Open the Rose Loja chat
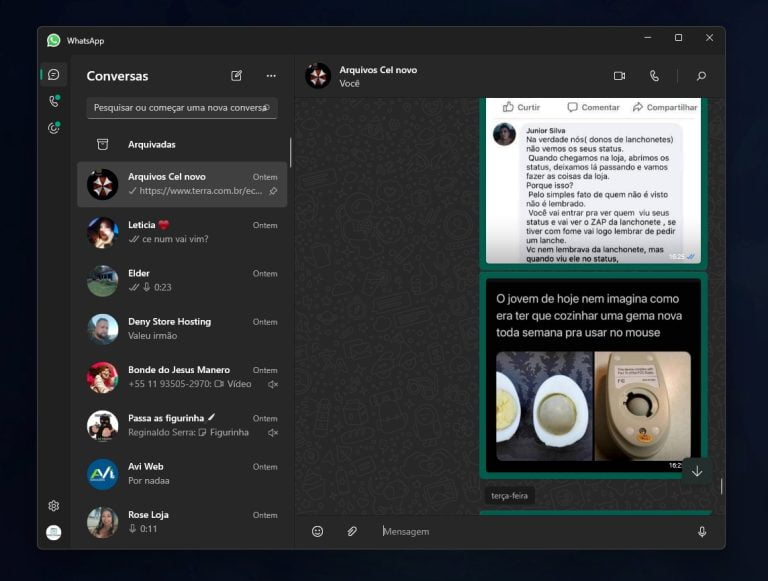The width and height of the screenshot is (768, 581). (x=182, y=522)
